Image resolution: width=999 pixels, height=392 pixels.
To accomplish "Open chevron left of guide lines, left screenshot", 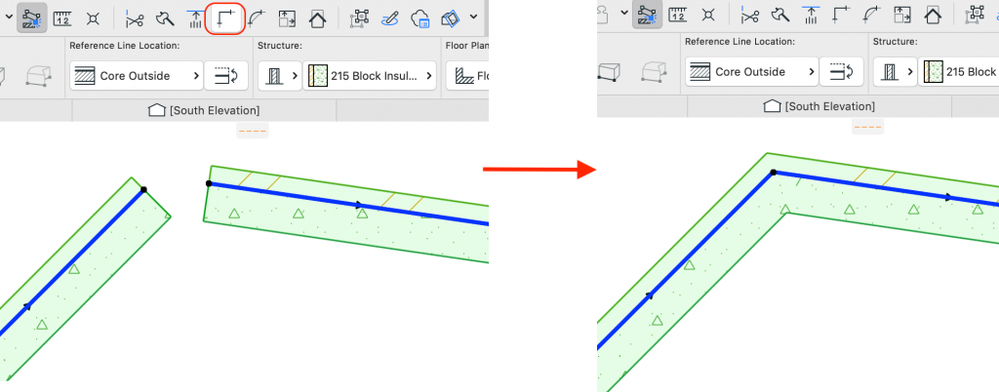I will (8, 17).
